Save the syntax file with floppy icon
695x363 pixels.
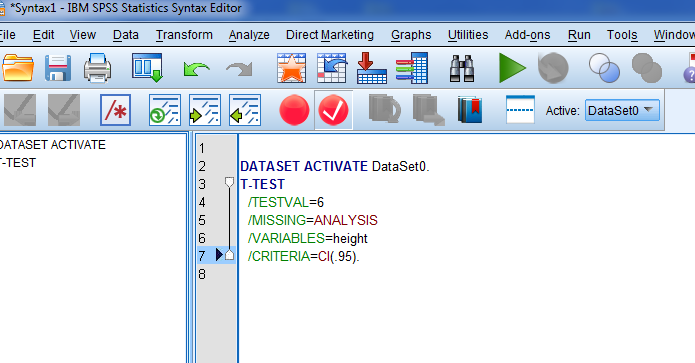coord(58,68)
